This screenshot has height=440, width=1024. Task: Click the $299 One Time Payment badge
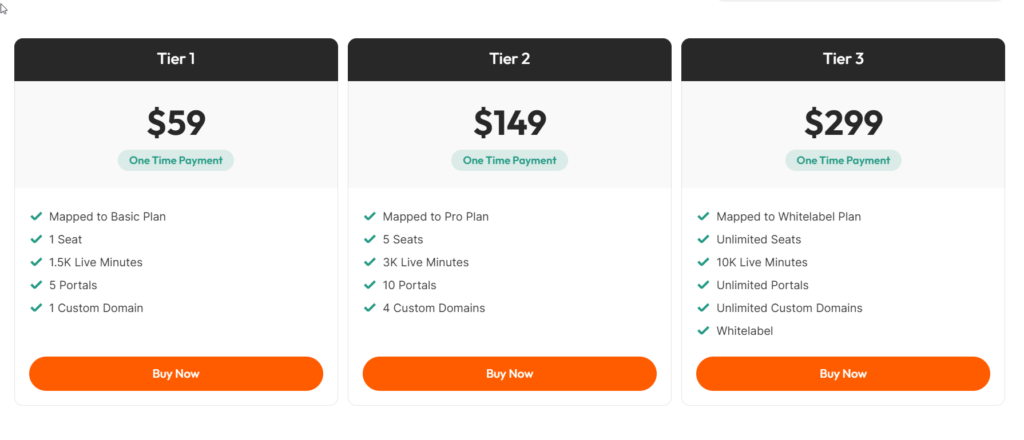pos(843,161)
